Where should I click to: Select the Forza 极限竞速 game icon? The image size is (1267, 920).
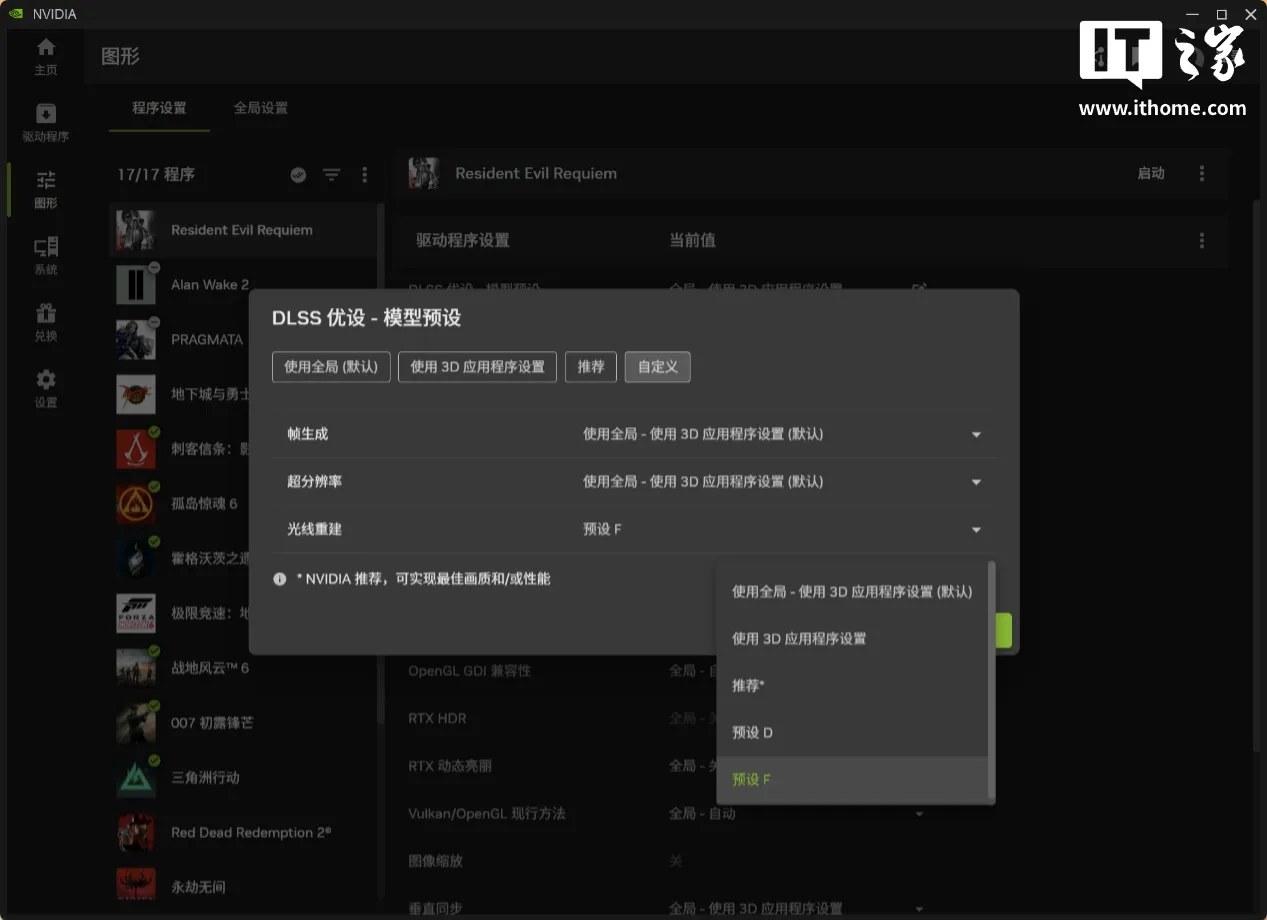136,613
